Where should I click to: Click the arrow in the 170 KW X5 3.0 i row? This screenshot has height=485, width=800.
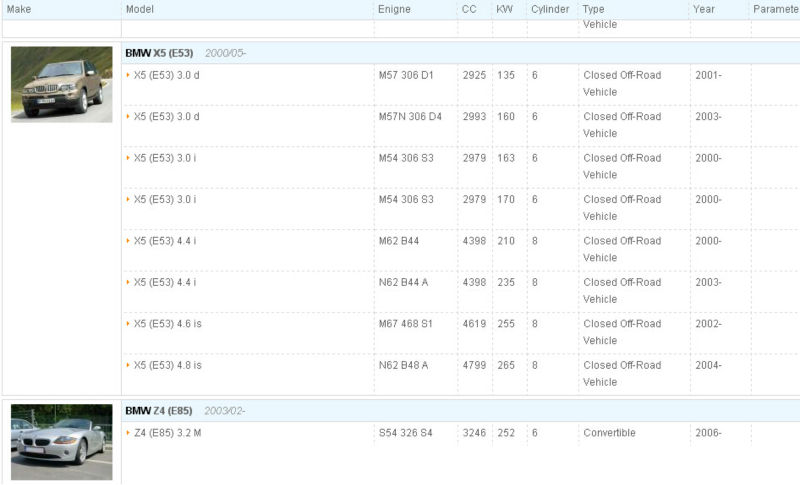128,199
